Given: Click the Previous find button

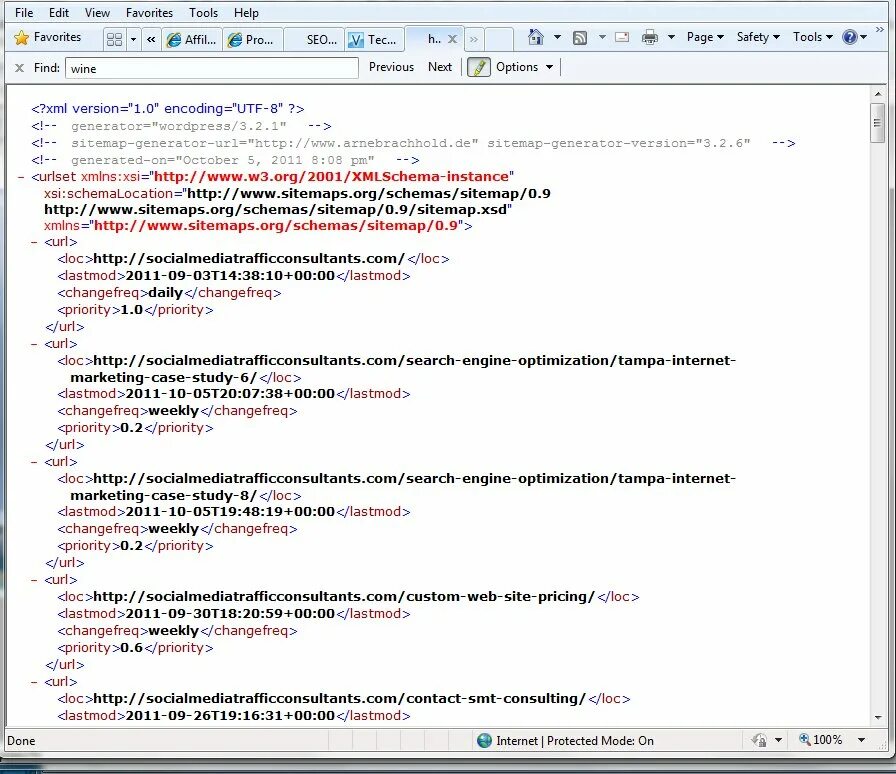Looking at the screenshot, I should (x=391, y=67).
